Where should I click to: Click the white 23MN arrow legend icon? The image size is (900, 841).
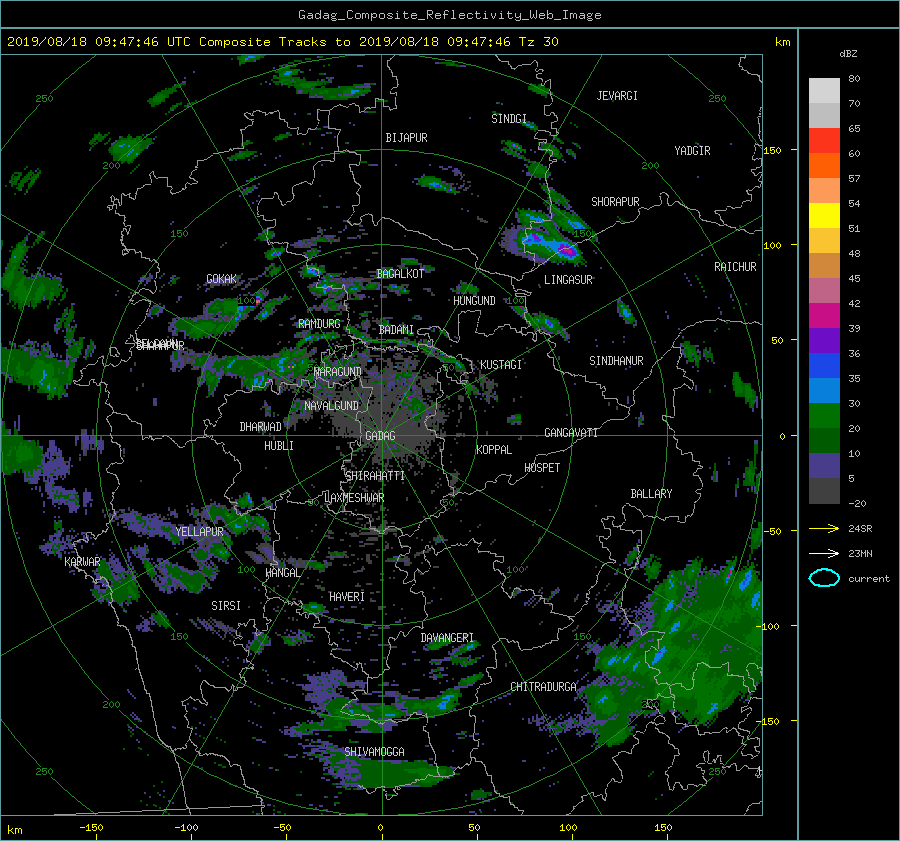point(824,553)
